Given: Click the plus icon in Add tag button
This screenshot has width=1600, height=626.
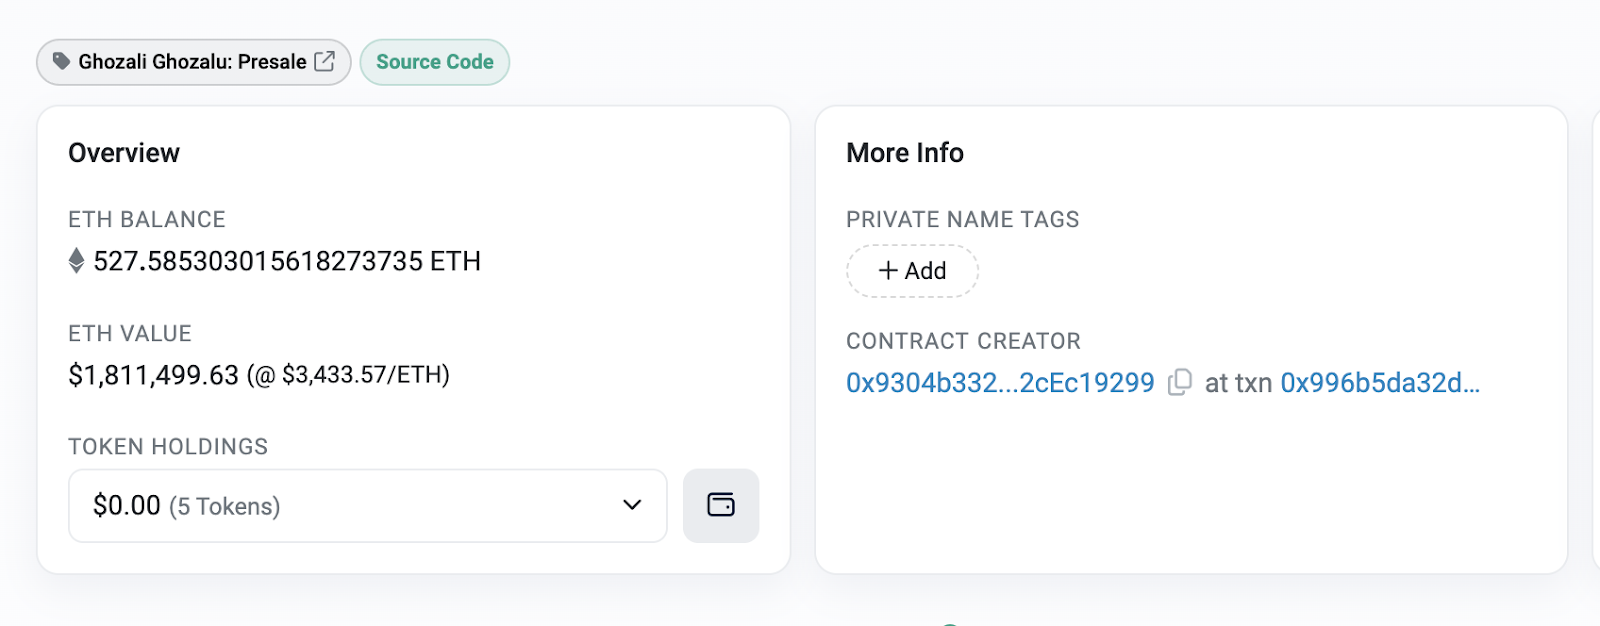Looking at the screenshot, I should click(887, 271).
